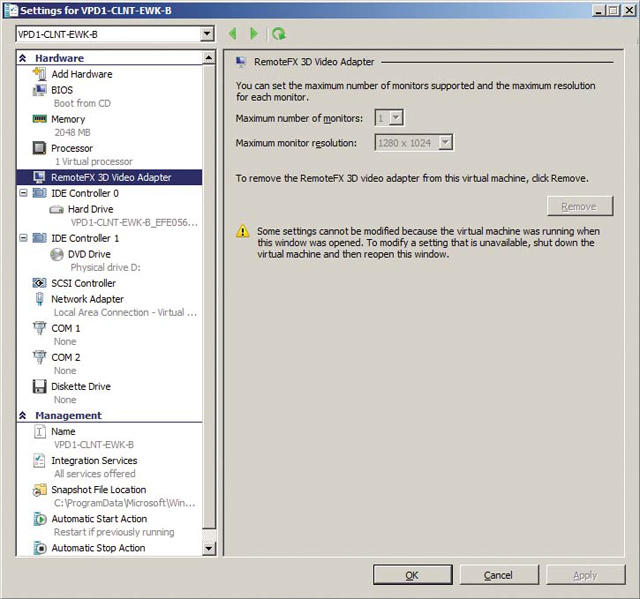Click the settings list scroll down arrow
The width and height of the screenshot is (640, 599).
point(209,548)
